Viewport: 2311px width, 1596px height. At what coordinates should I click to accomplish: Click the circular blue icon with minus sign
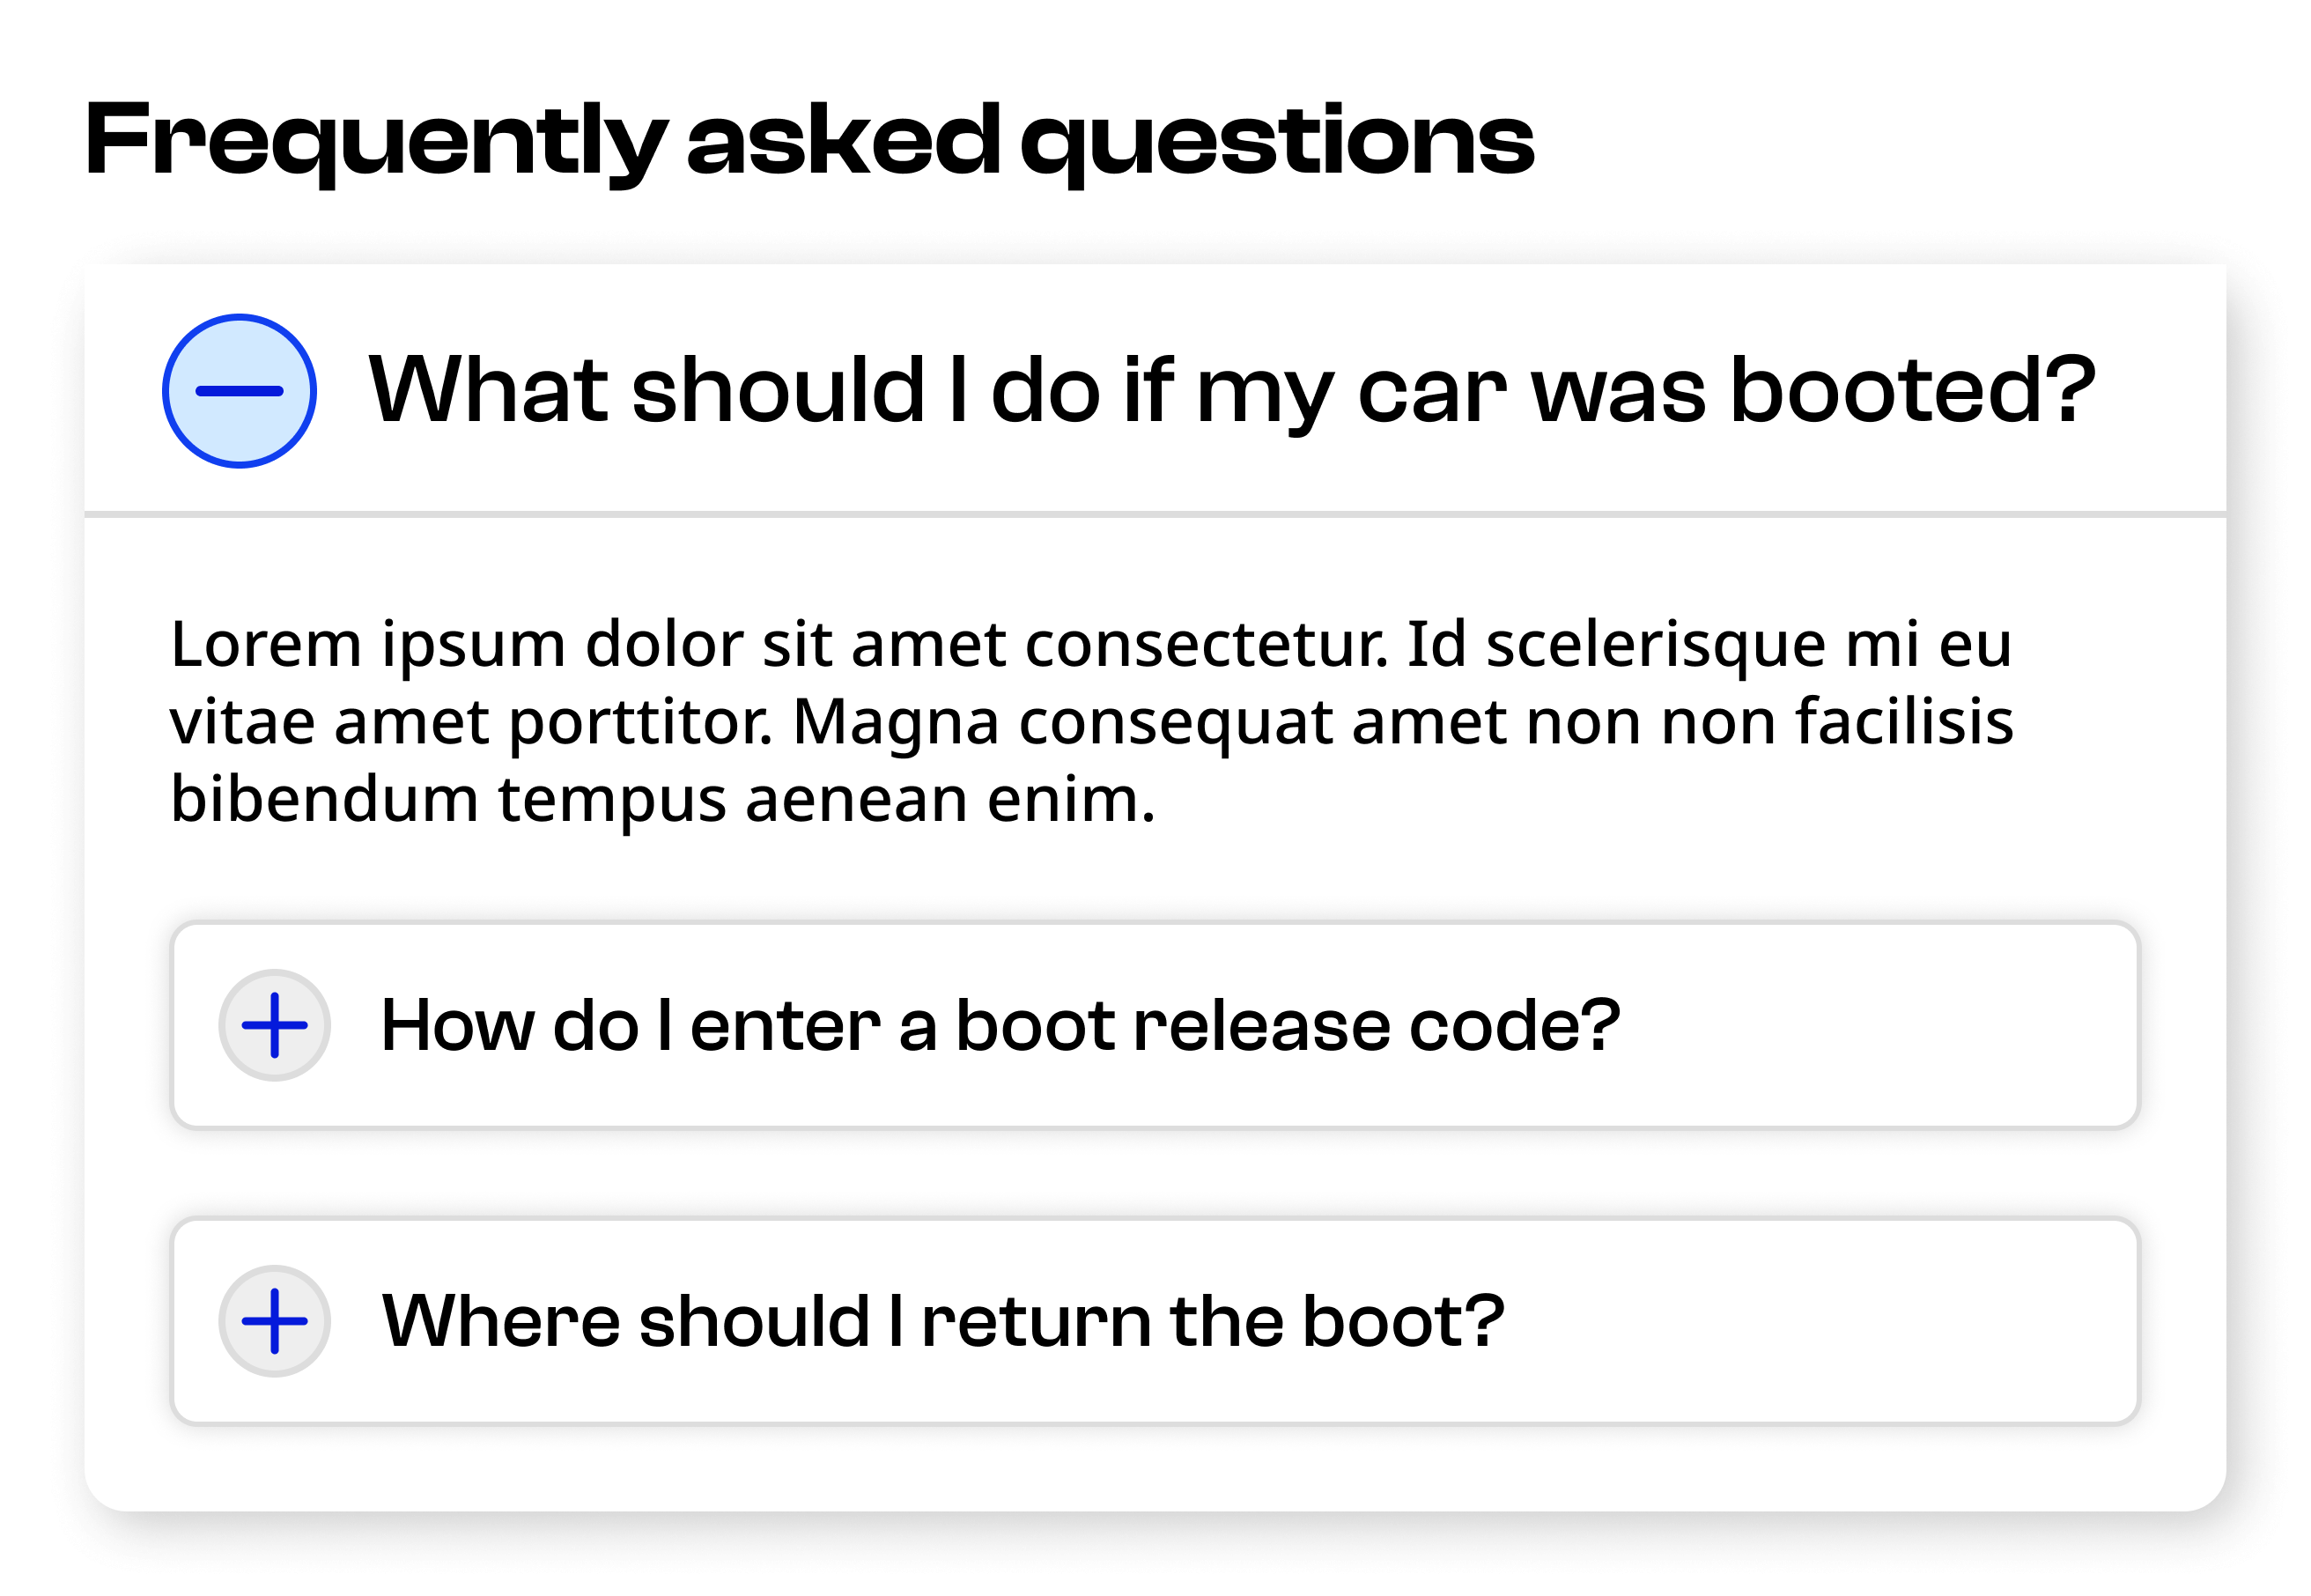pos(239,391)
